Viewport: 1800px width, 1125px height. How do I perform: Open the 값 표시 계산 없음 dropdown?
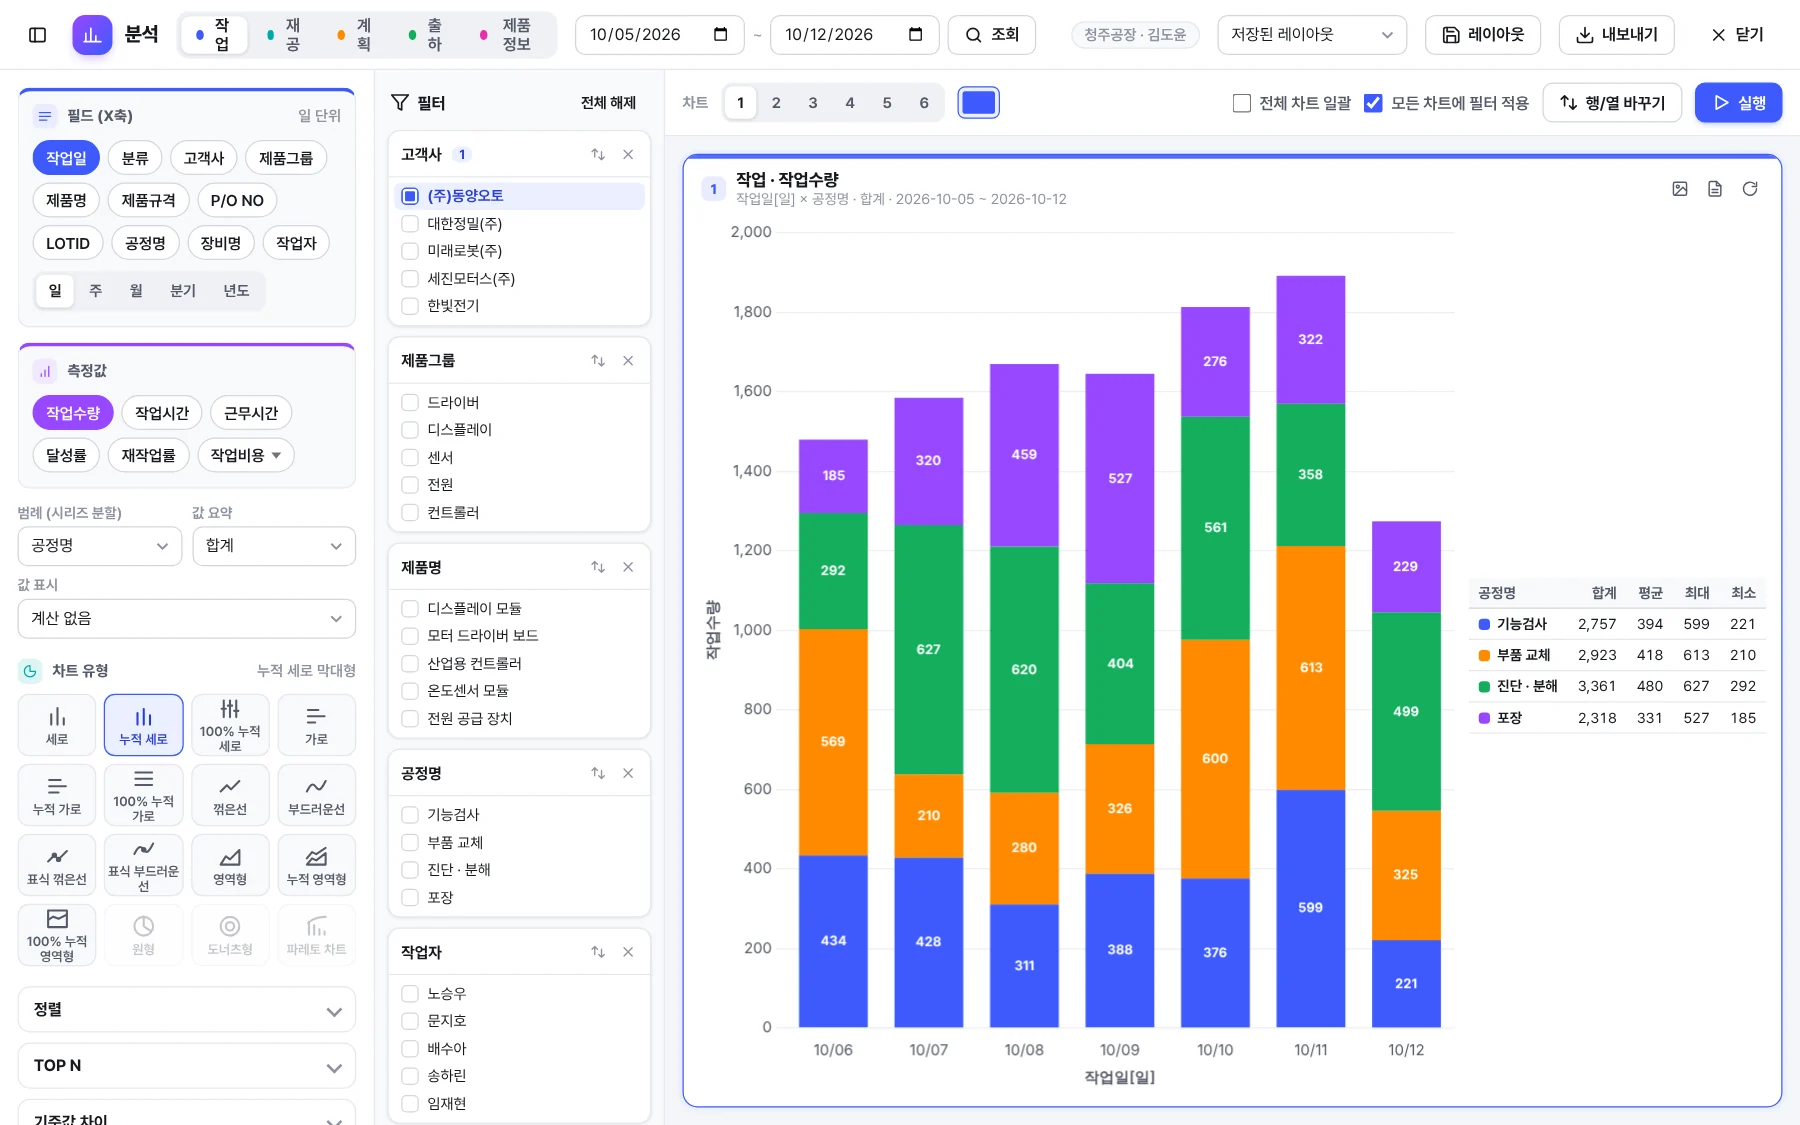(187, 618)
